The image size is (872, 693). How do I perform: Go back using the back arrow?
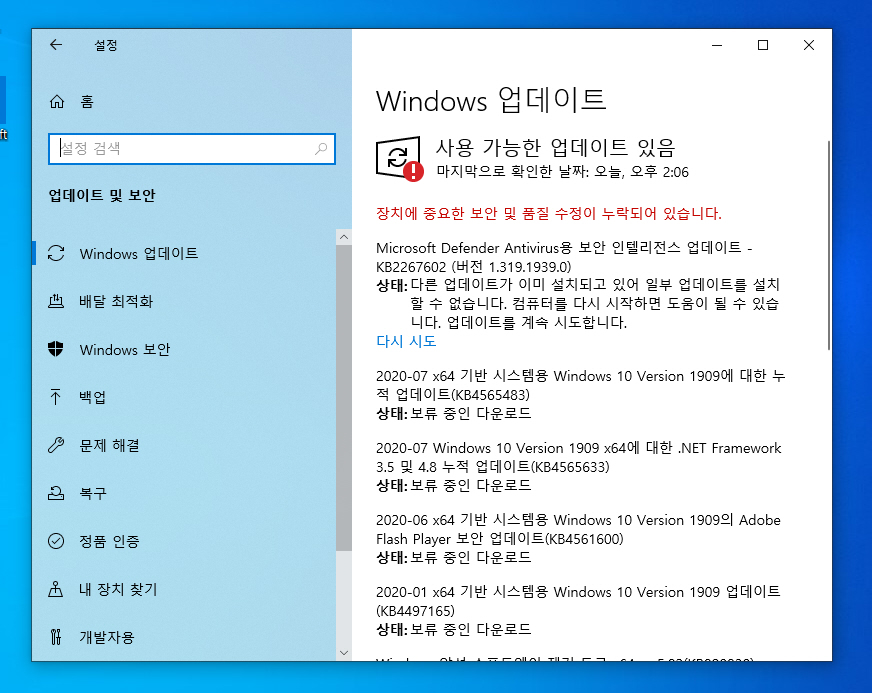coord(56,45)
